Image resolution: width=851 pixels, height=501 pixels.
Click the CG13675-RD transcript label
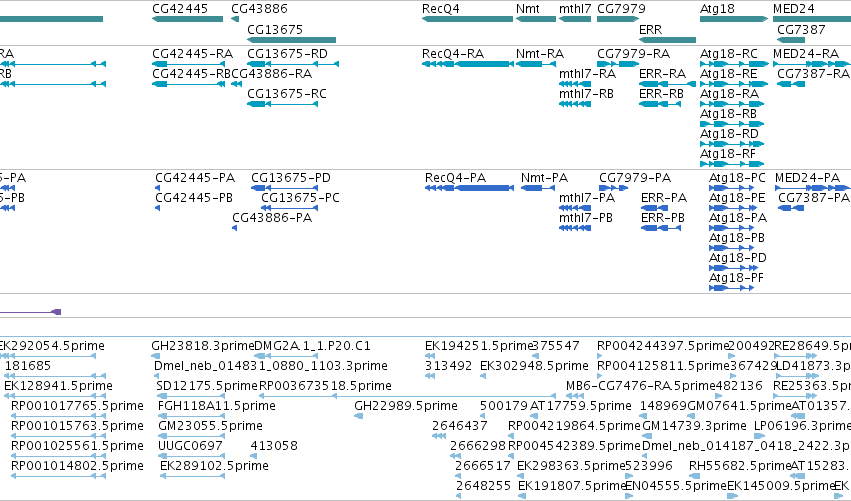click(287, 54)
